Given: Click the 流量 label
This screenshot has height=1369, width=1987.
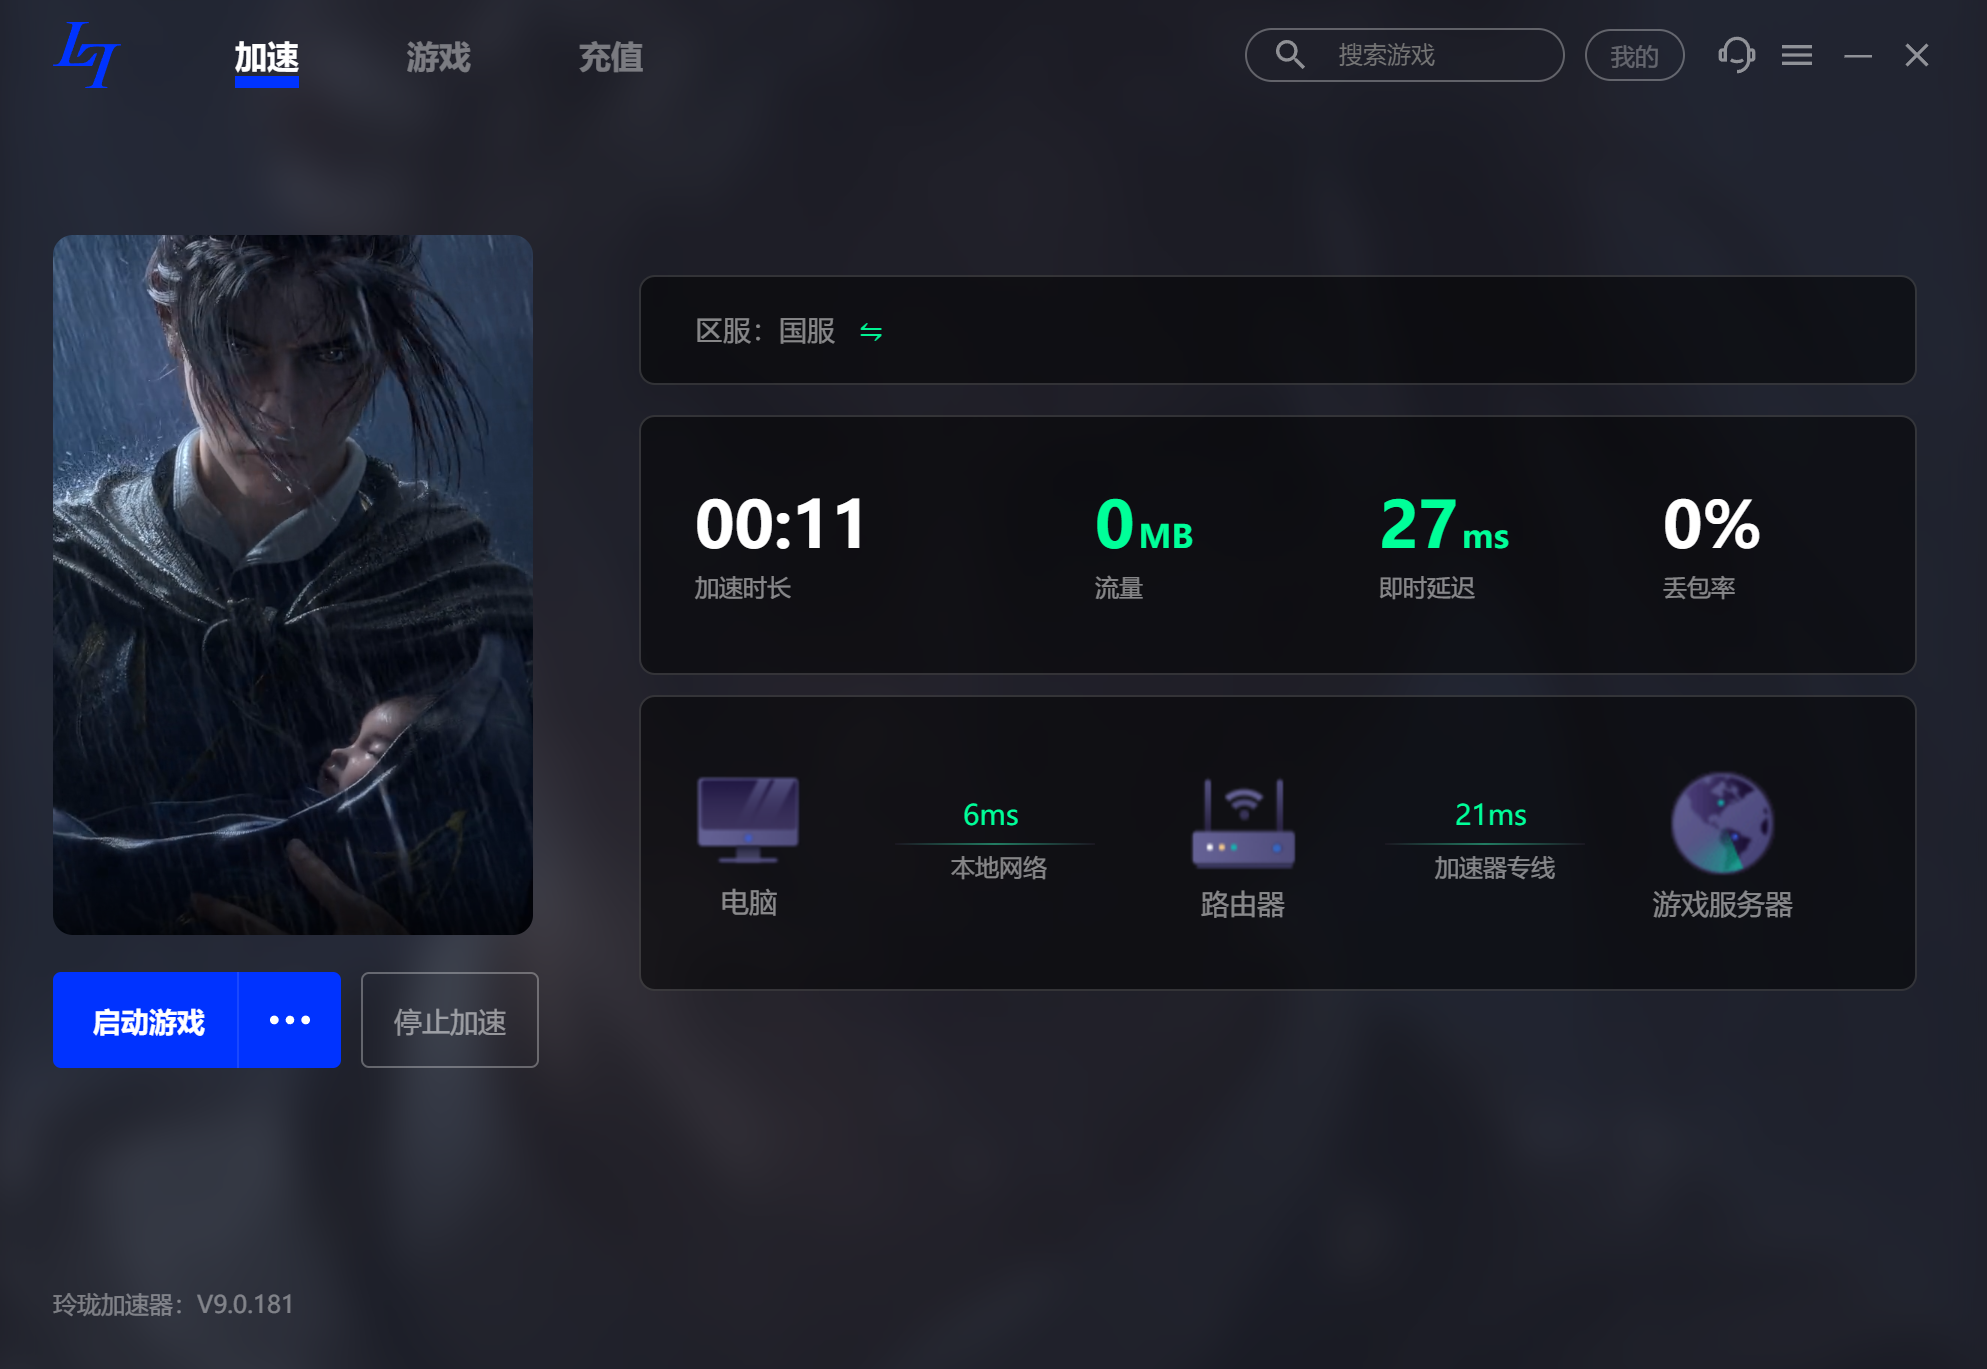Looking at the screenshot, I should [1119, 588].
